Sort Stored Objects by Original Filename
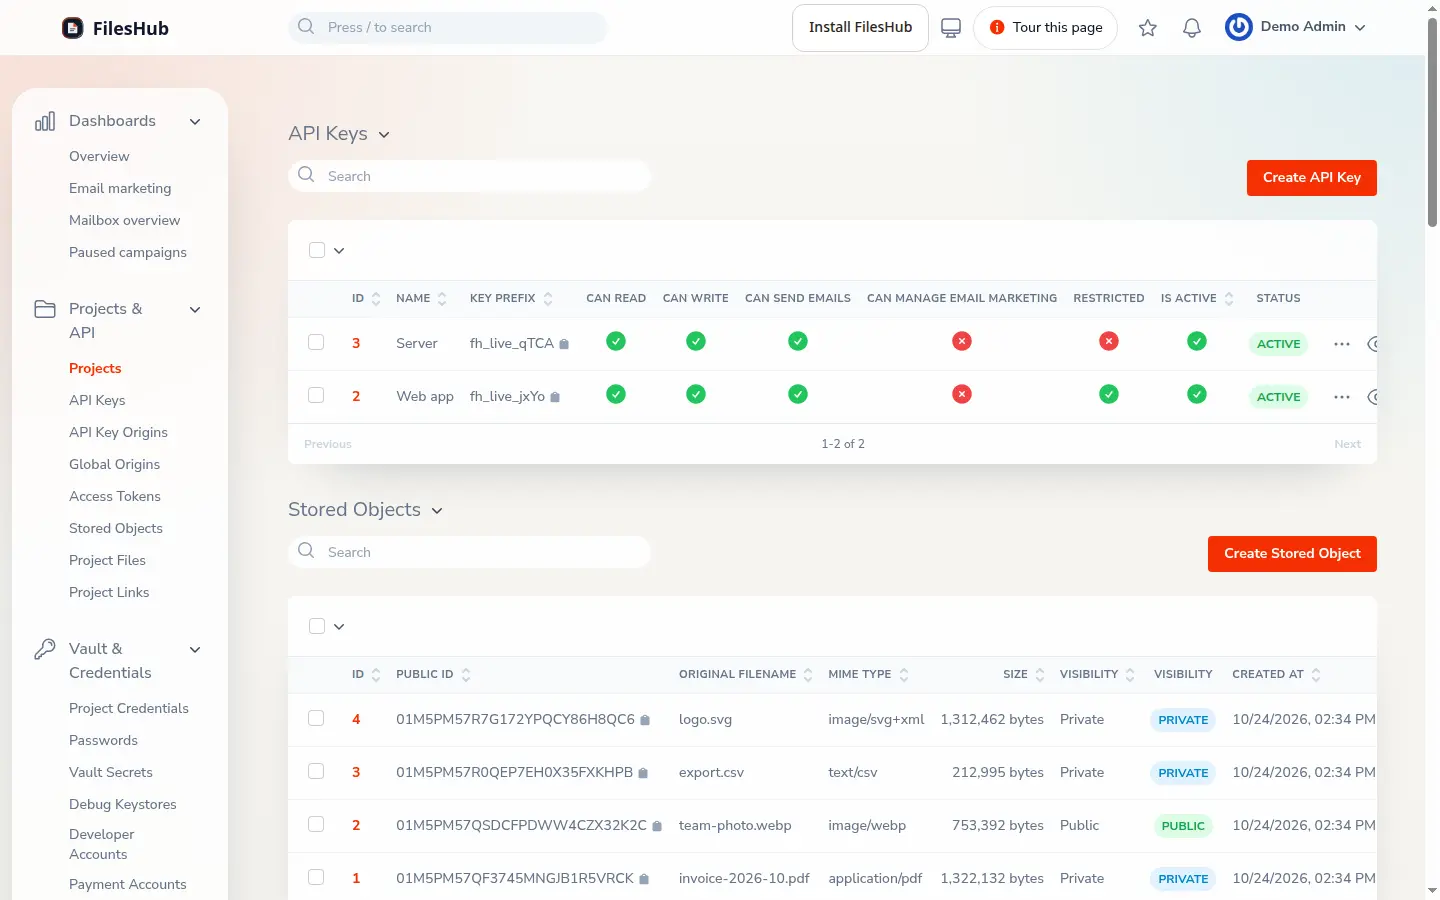Viewport: 1440px width, 900px height. (808, 675)
